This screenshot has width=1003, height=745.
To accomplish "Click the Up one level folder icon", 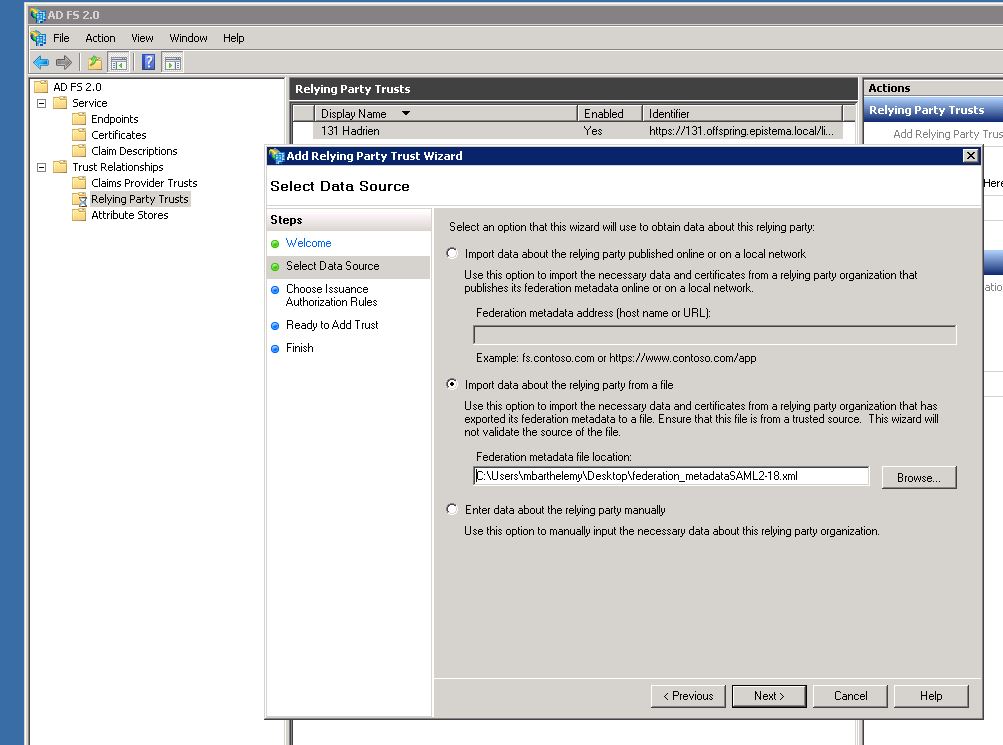I will coord(95,62).
